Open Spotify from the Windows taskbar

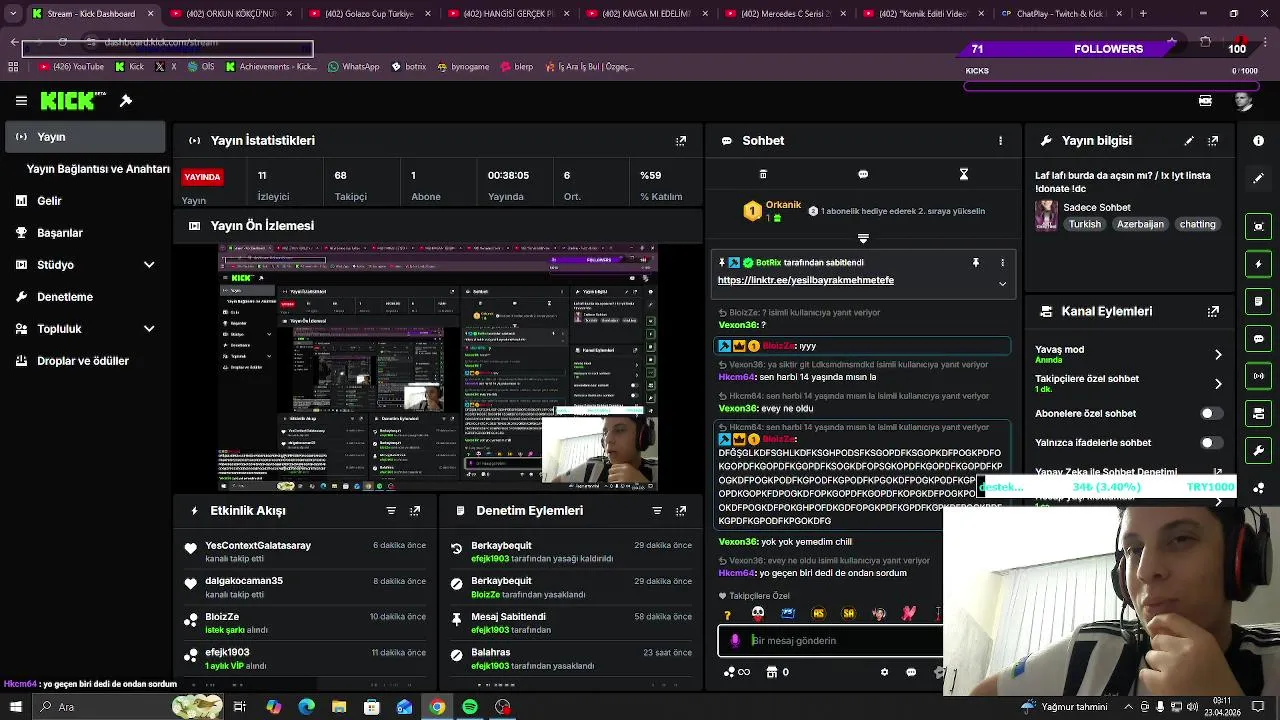470,707
